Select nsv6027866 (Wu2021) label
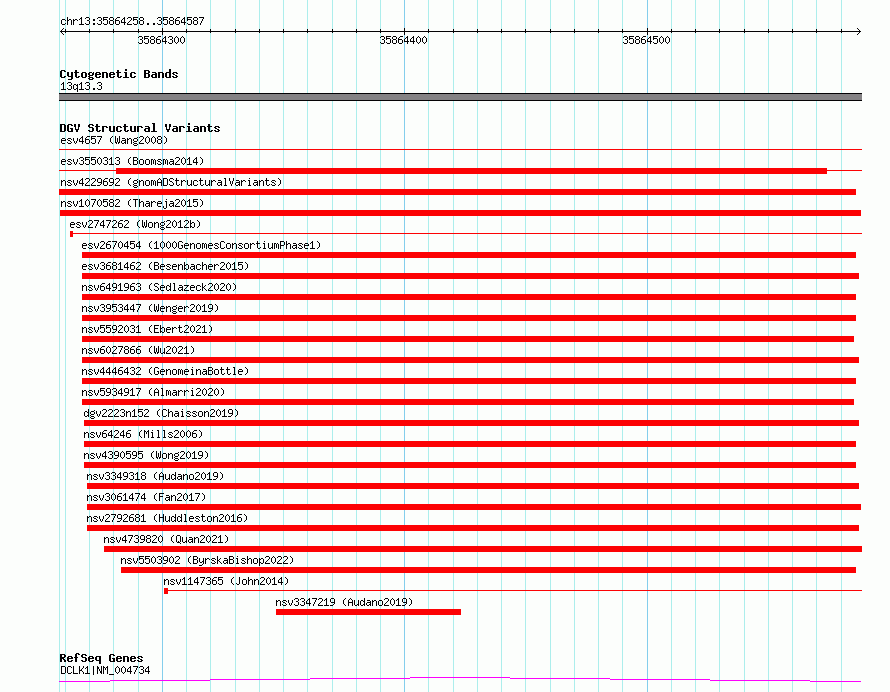 click(x=138, y=350)
